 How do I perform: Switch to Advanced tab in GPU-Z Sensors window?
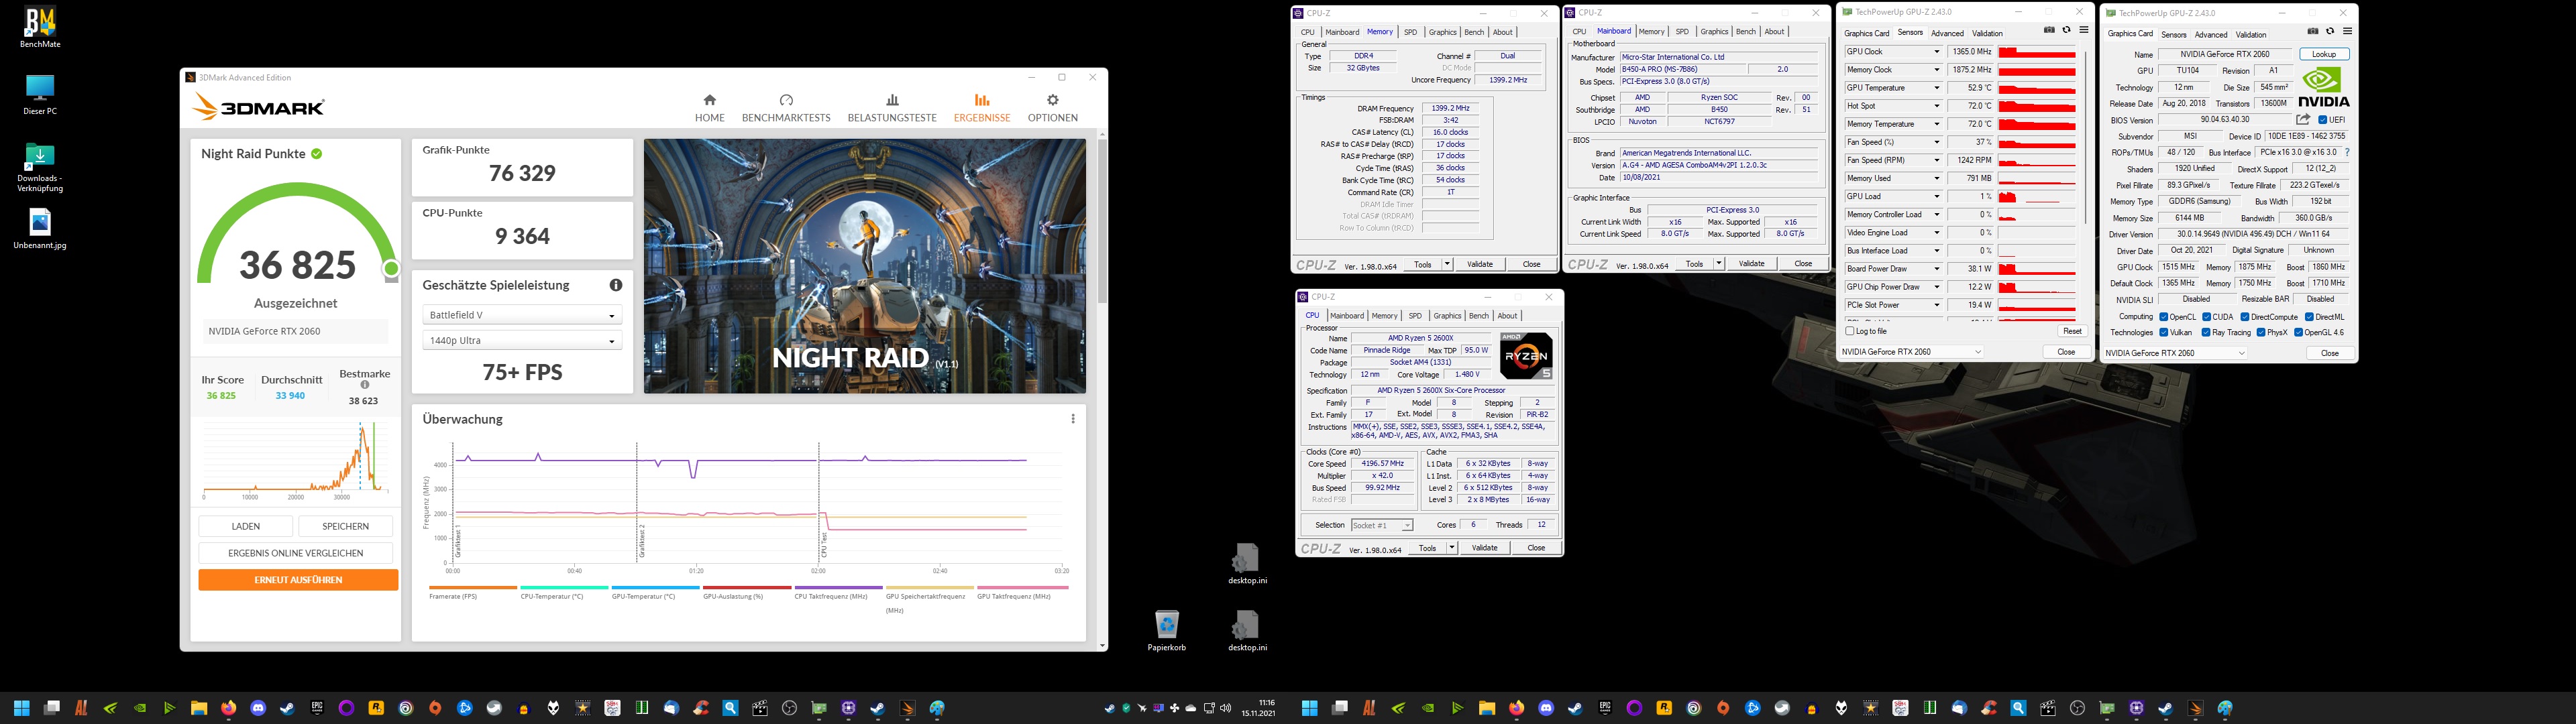(1947, 33)
